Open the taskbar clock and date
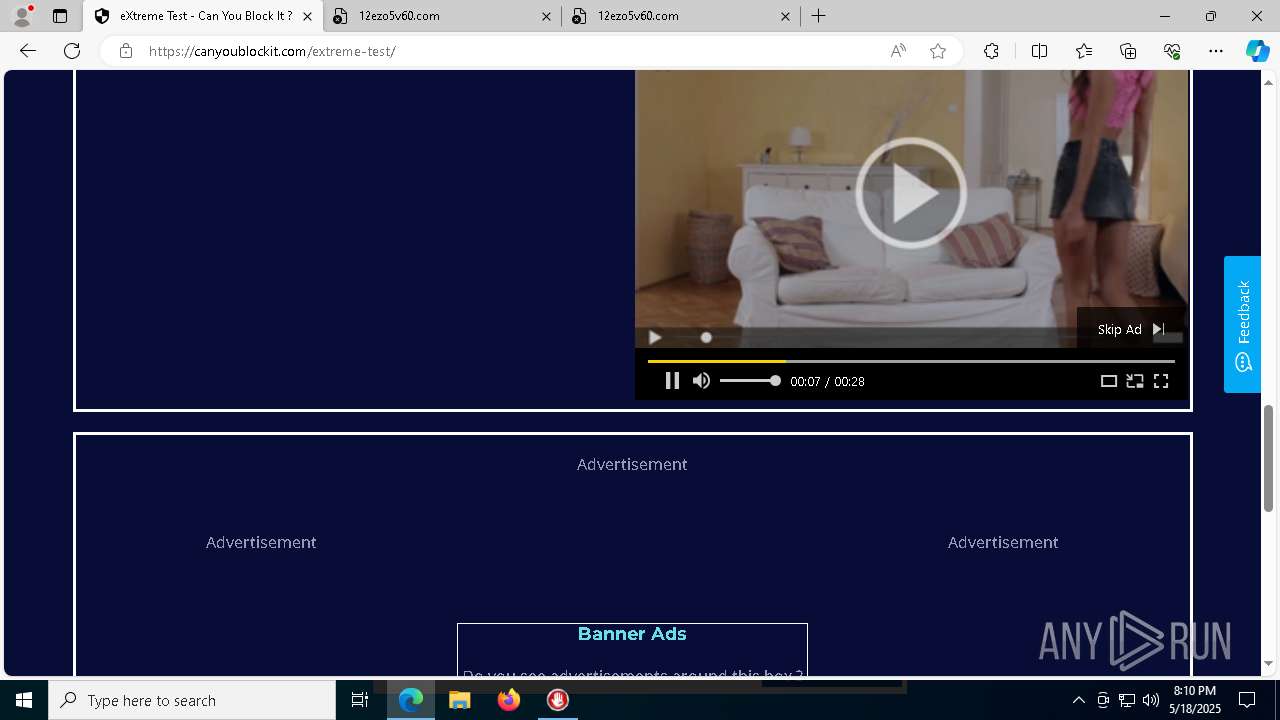 click(1197, 700)
